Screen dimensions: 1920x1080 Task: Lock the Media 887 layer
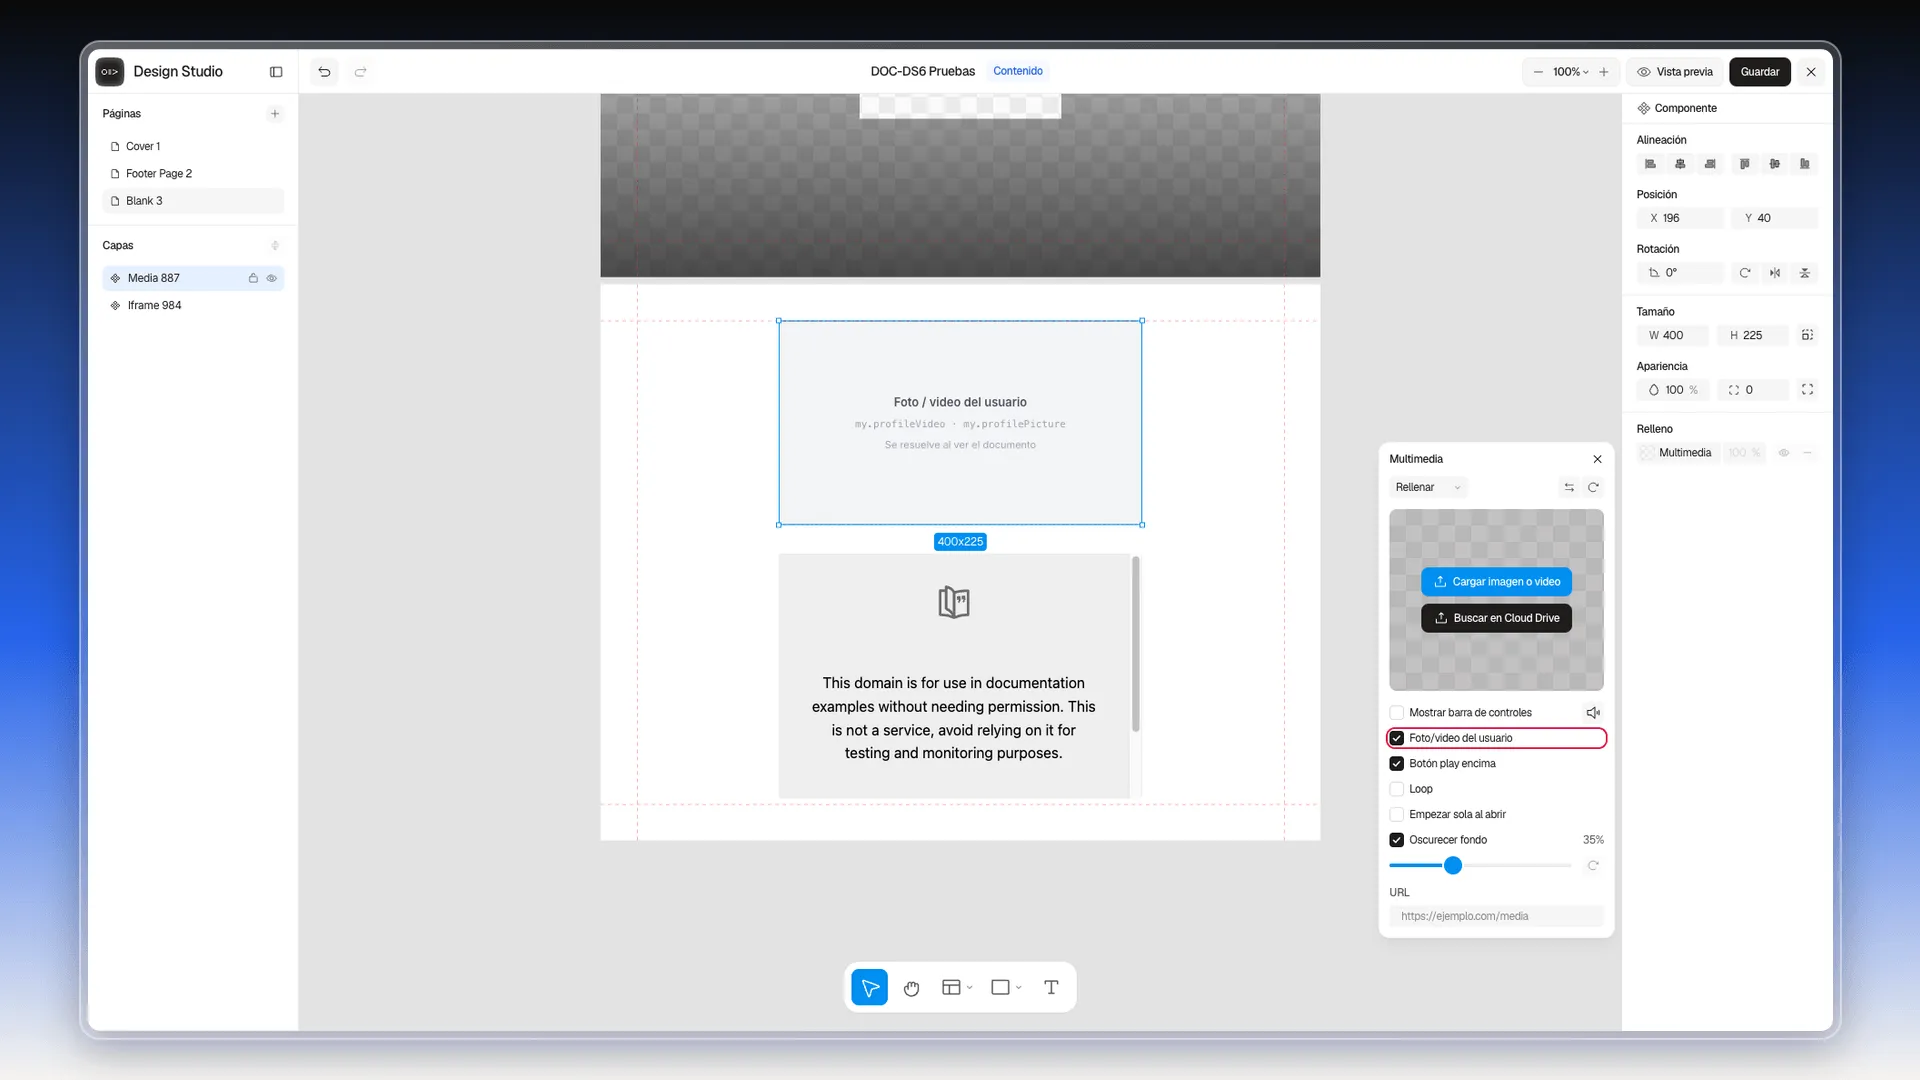pos(253,278)
